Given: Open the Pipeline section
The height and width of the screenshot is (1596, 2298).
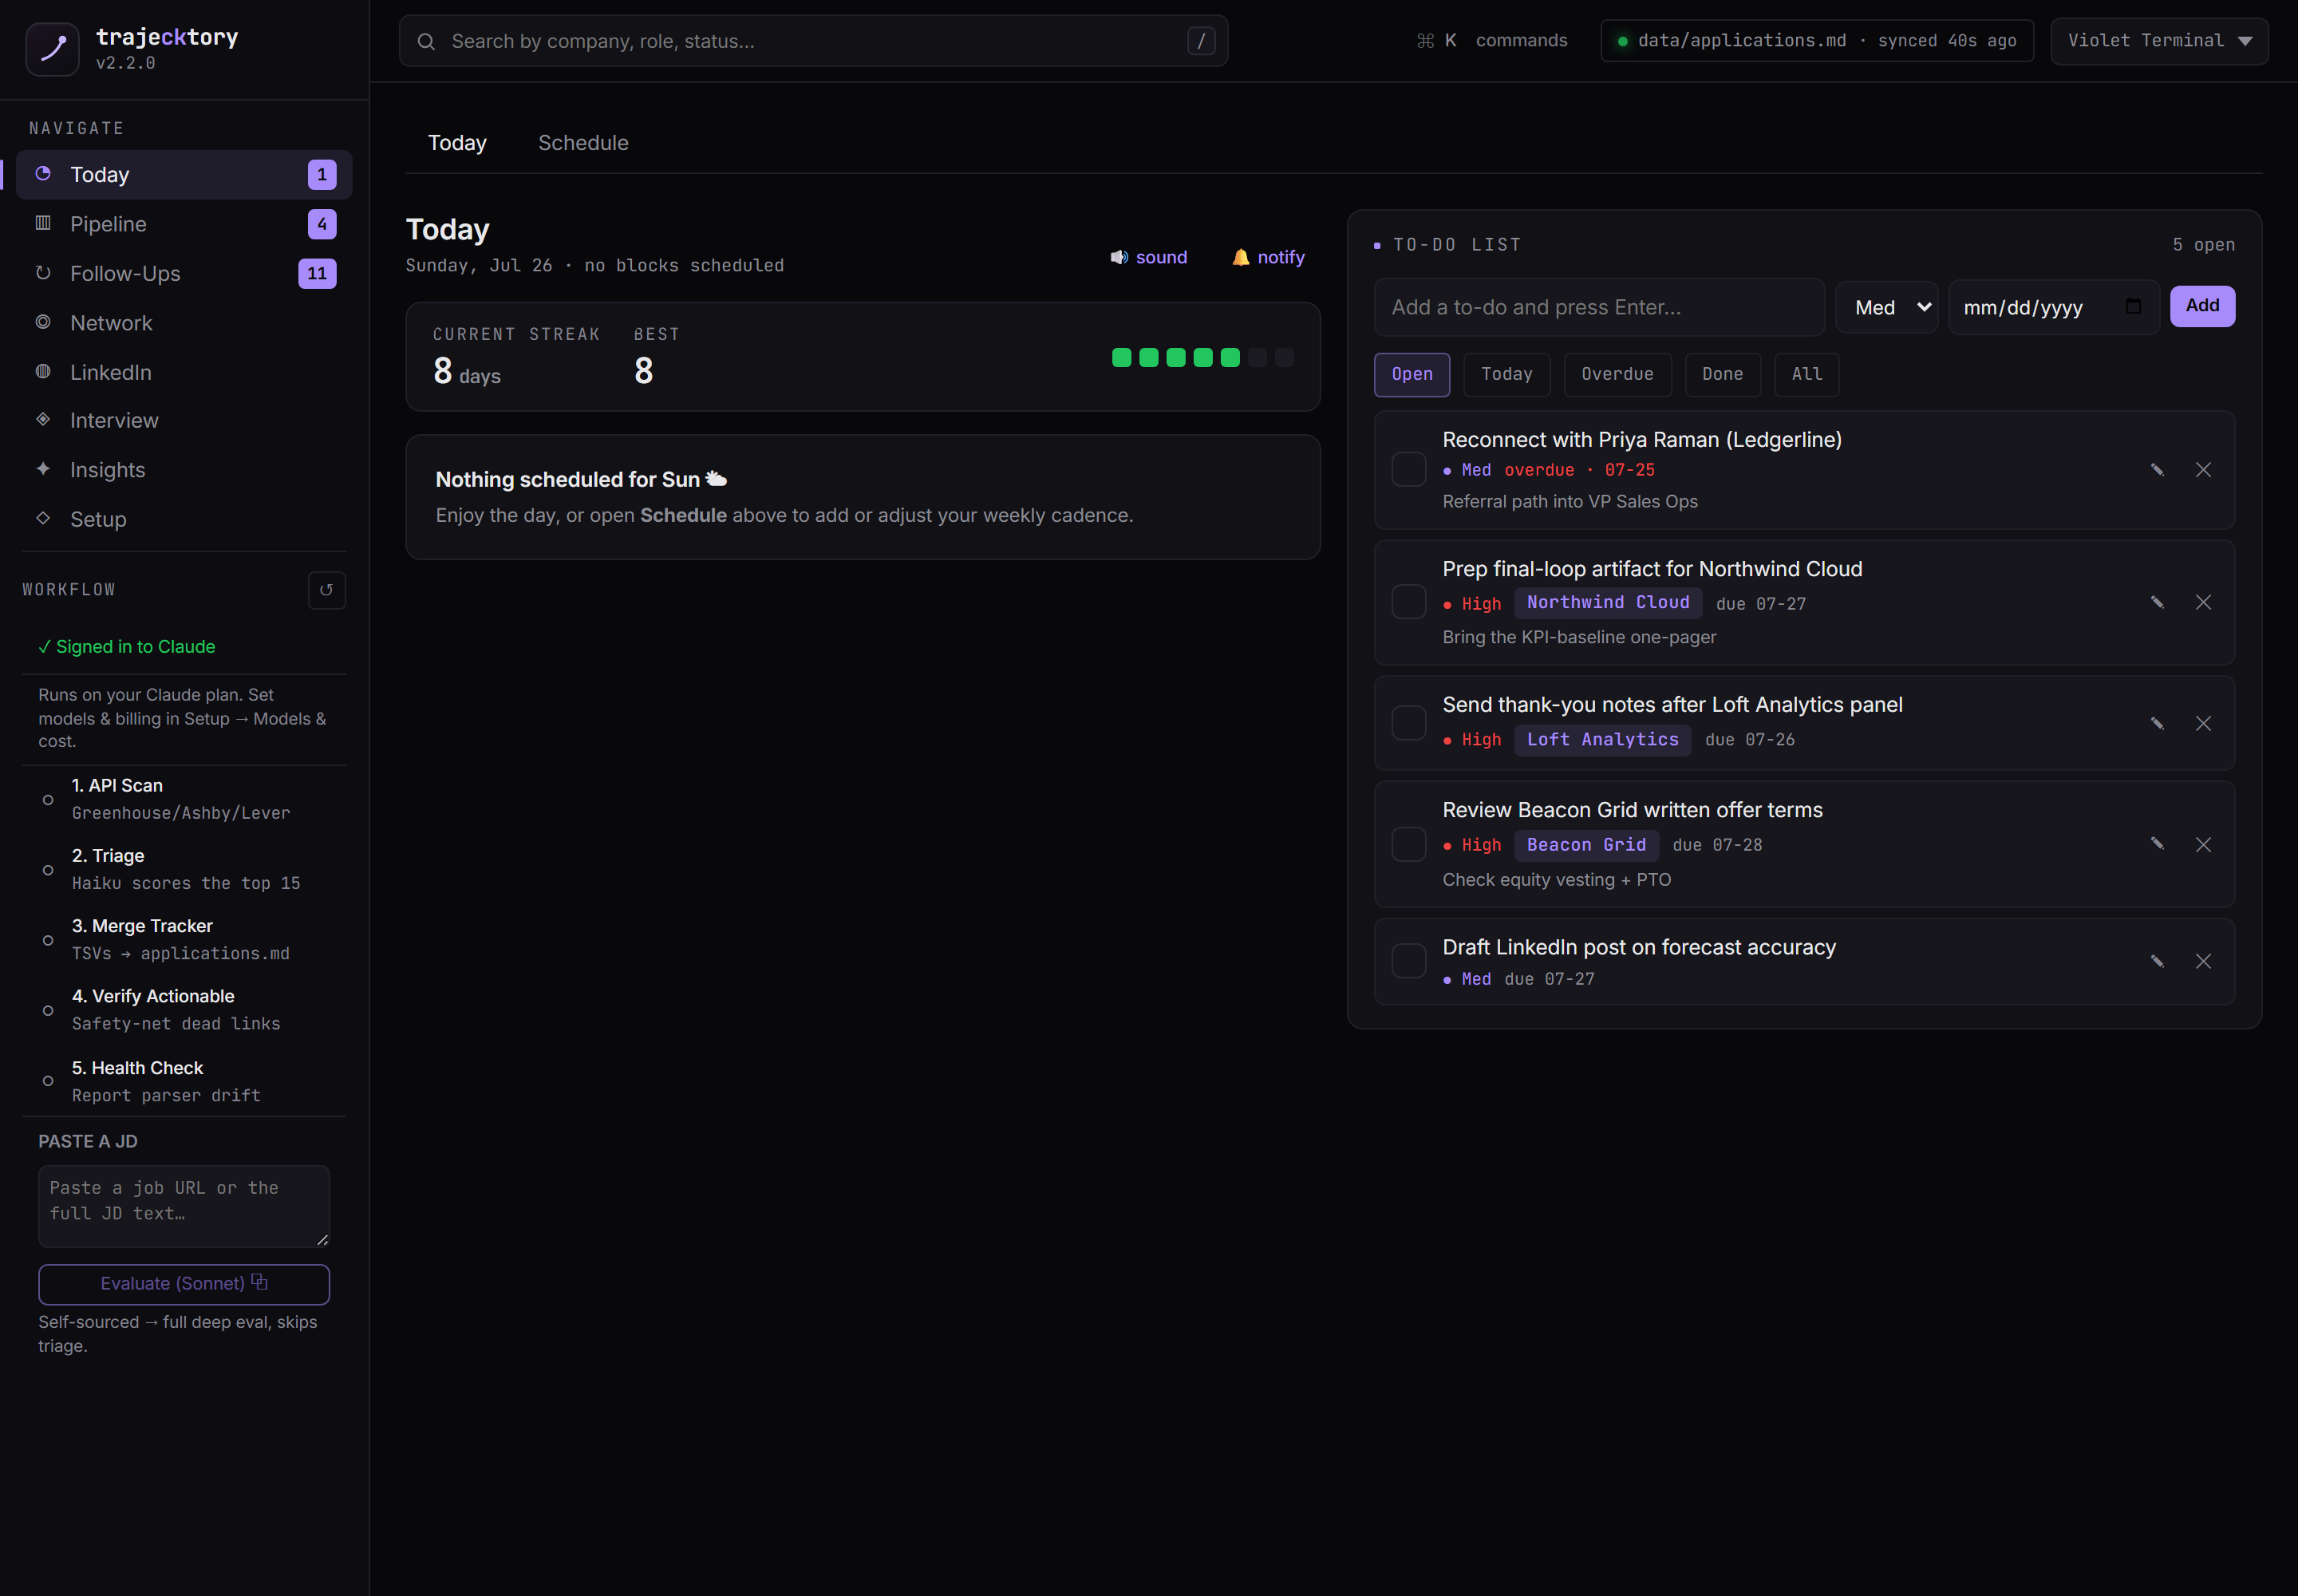Looking at the screenshot, I should 184,224.
